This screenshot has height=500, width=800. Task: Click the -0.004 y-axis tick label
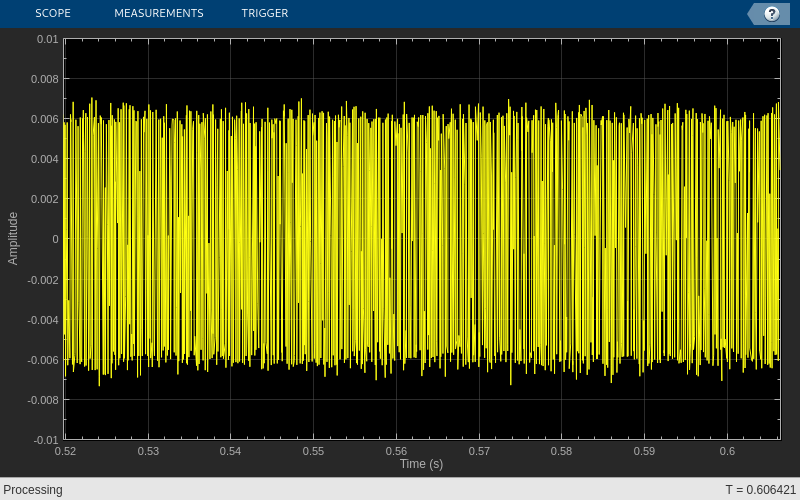tap(43, 320)
